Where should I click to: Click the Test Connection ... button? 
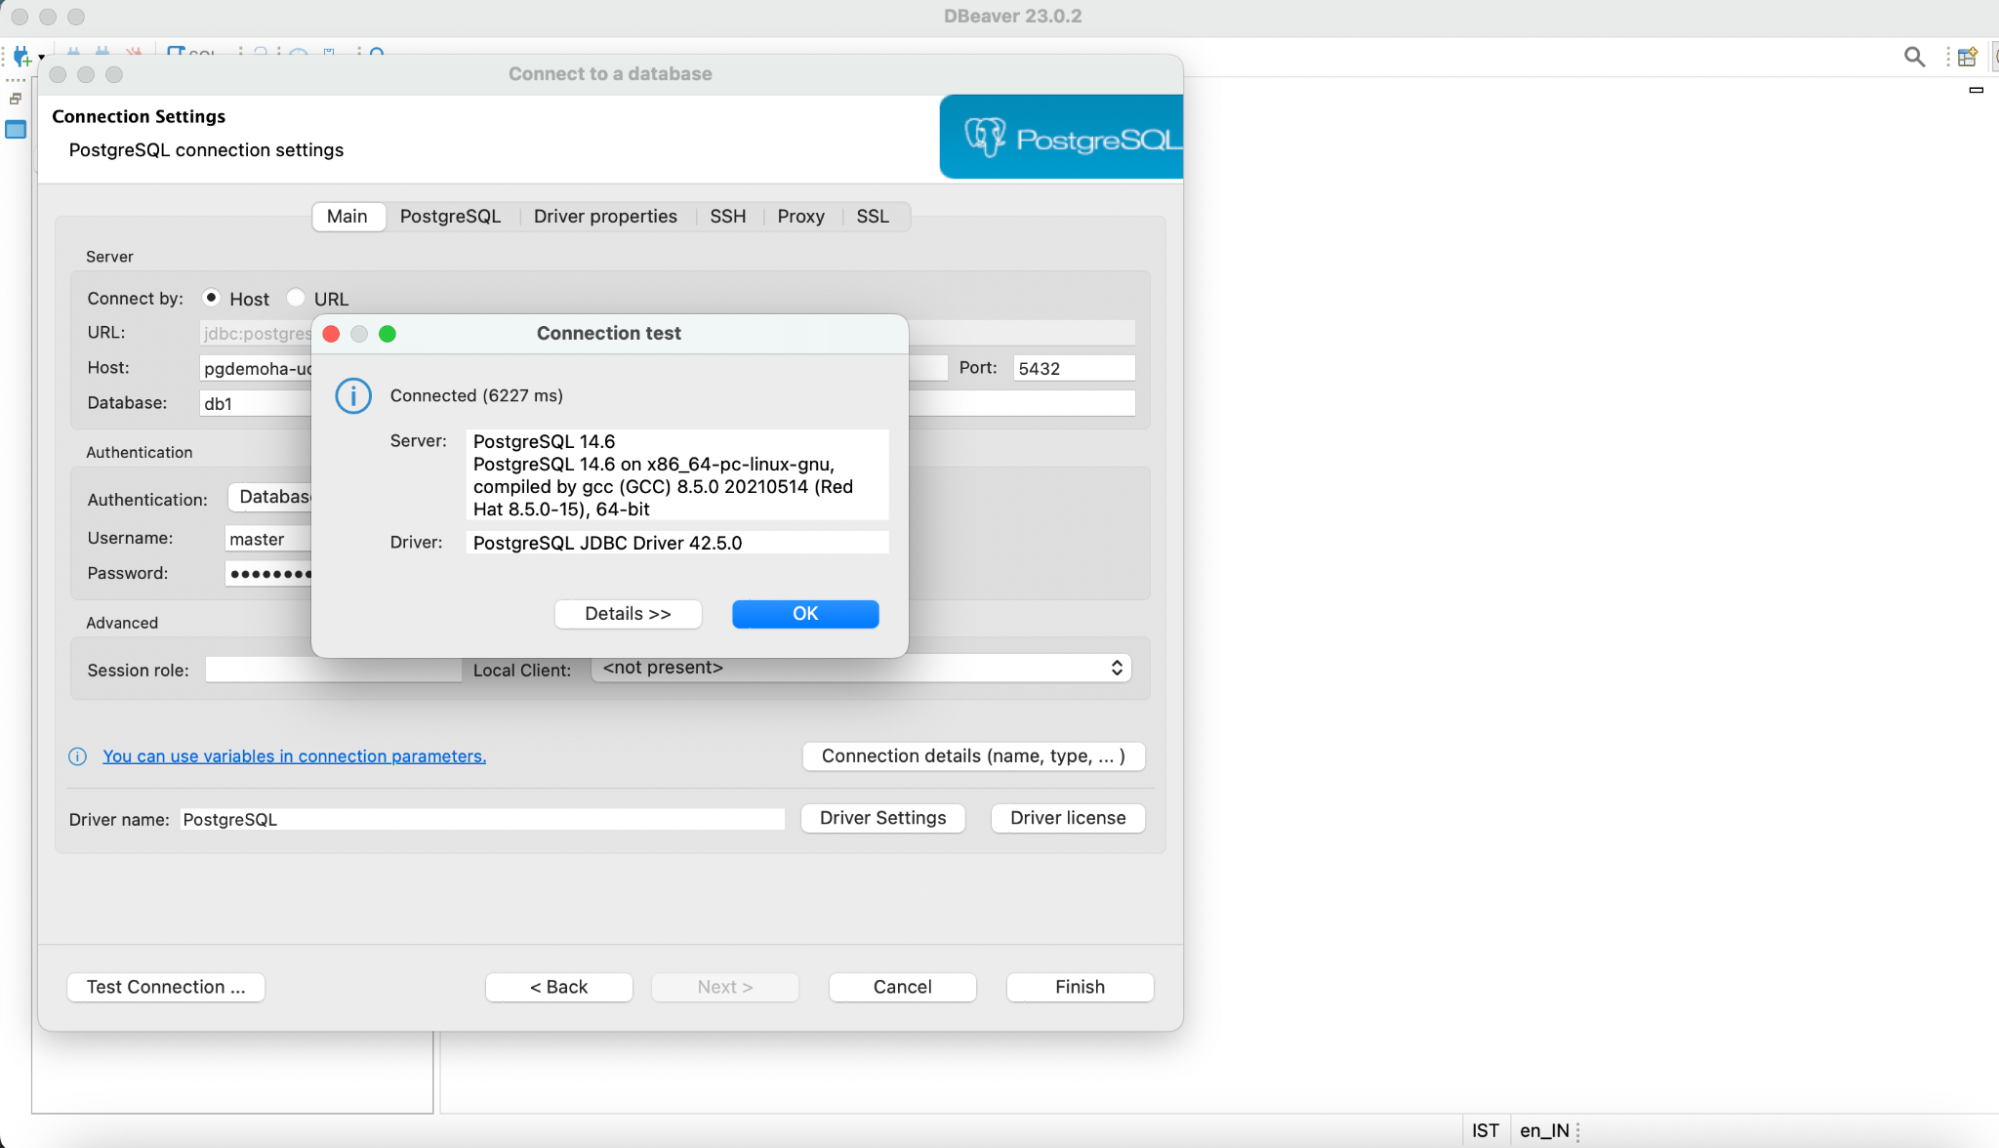[166, 987]
